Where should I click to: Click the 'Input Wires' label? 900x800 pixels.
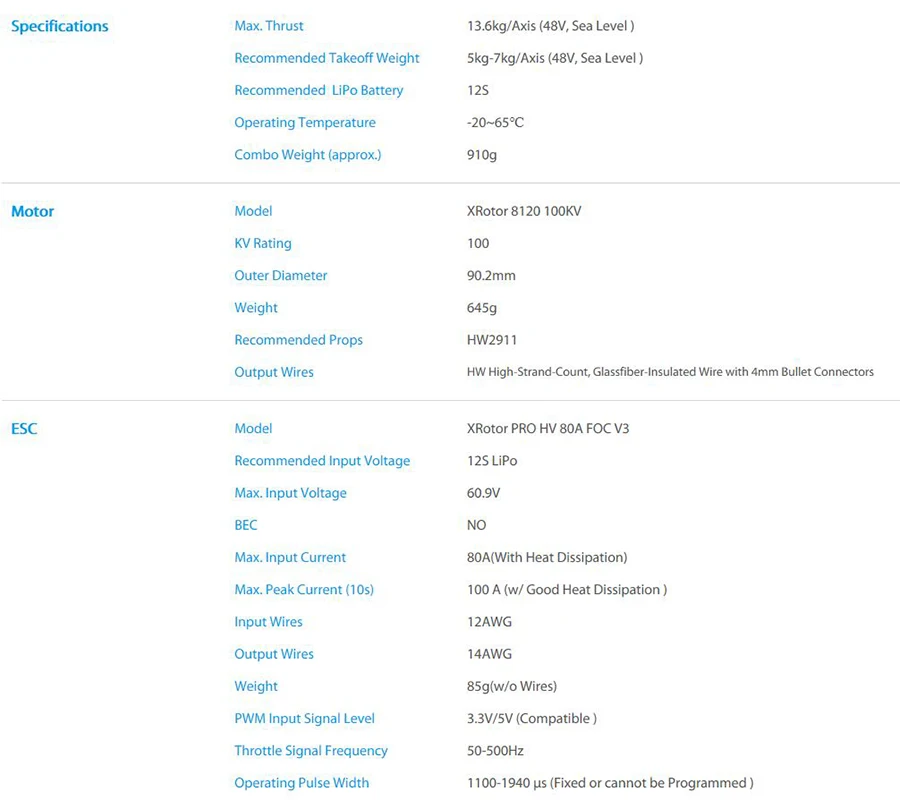click(x=268, y=622)
